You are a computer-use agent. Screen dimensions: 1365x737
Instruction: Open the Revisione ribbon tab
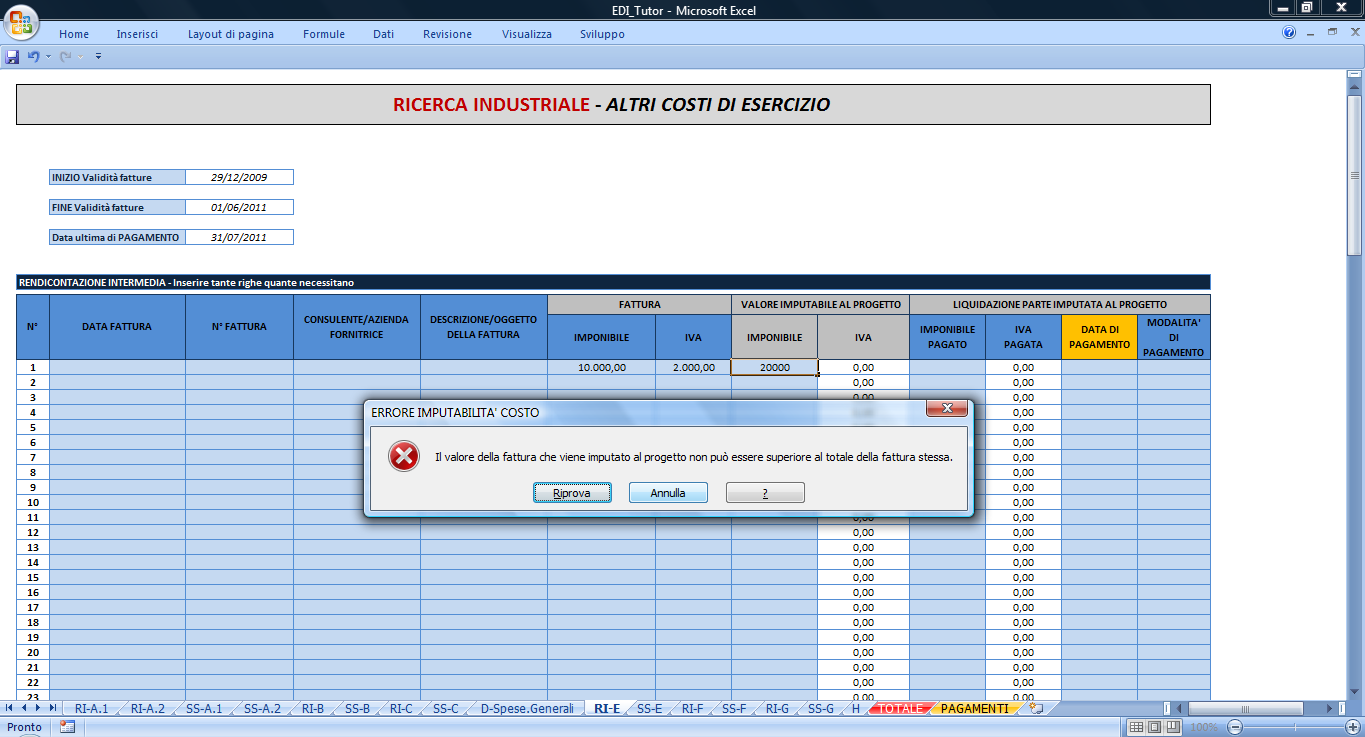tap(447, 34)
